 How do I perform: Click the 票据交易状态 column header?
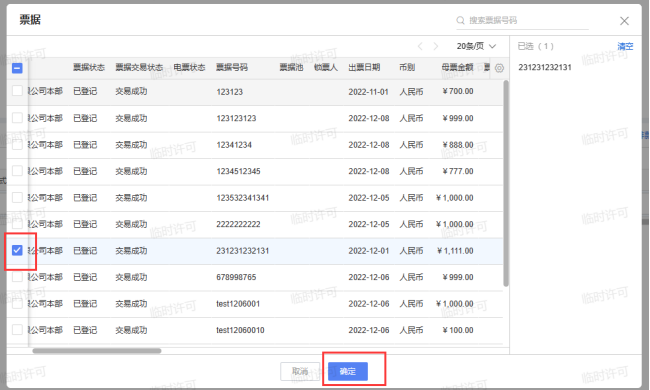pos(139,68)
